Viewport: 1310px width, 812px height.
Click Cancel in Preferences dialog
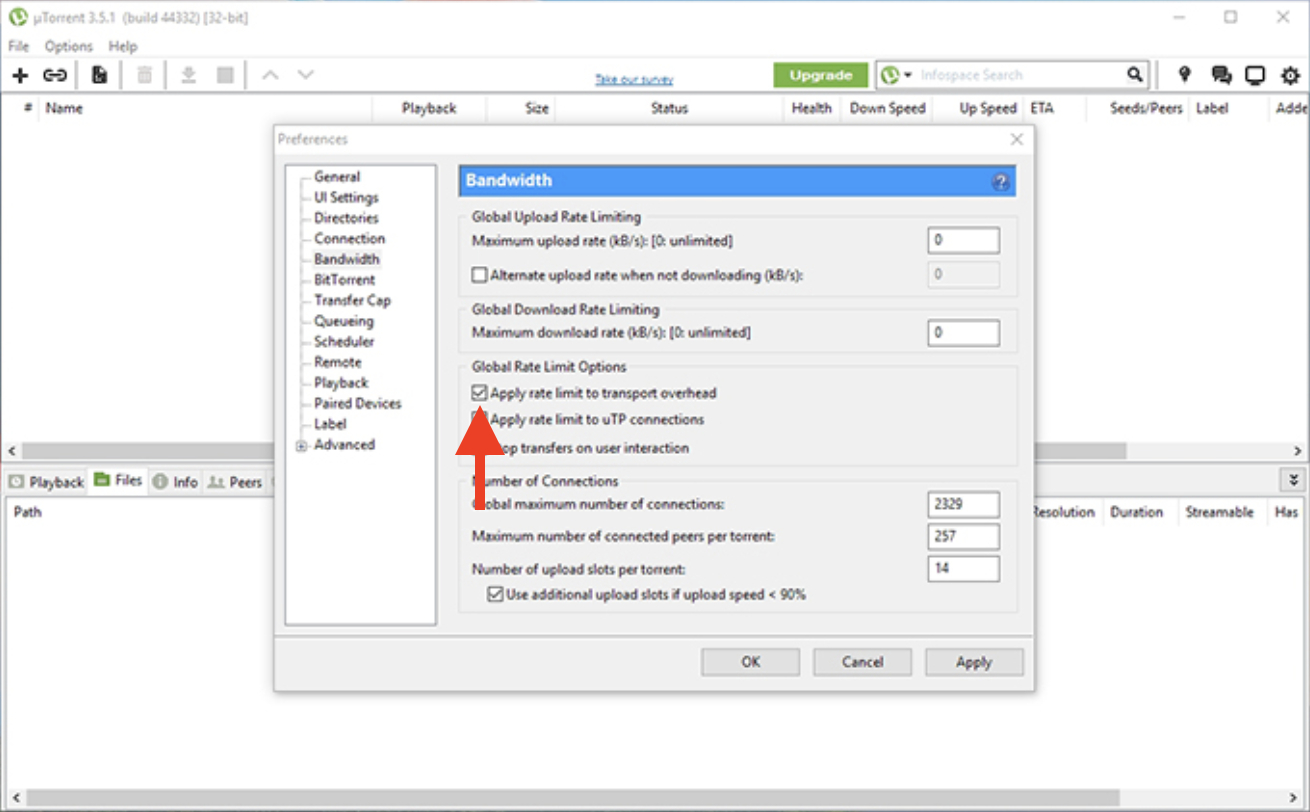862,662
